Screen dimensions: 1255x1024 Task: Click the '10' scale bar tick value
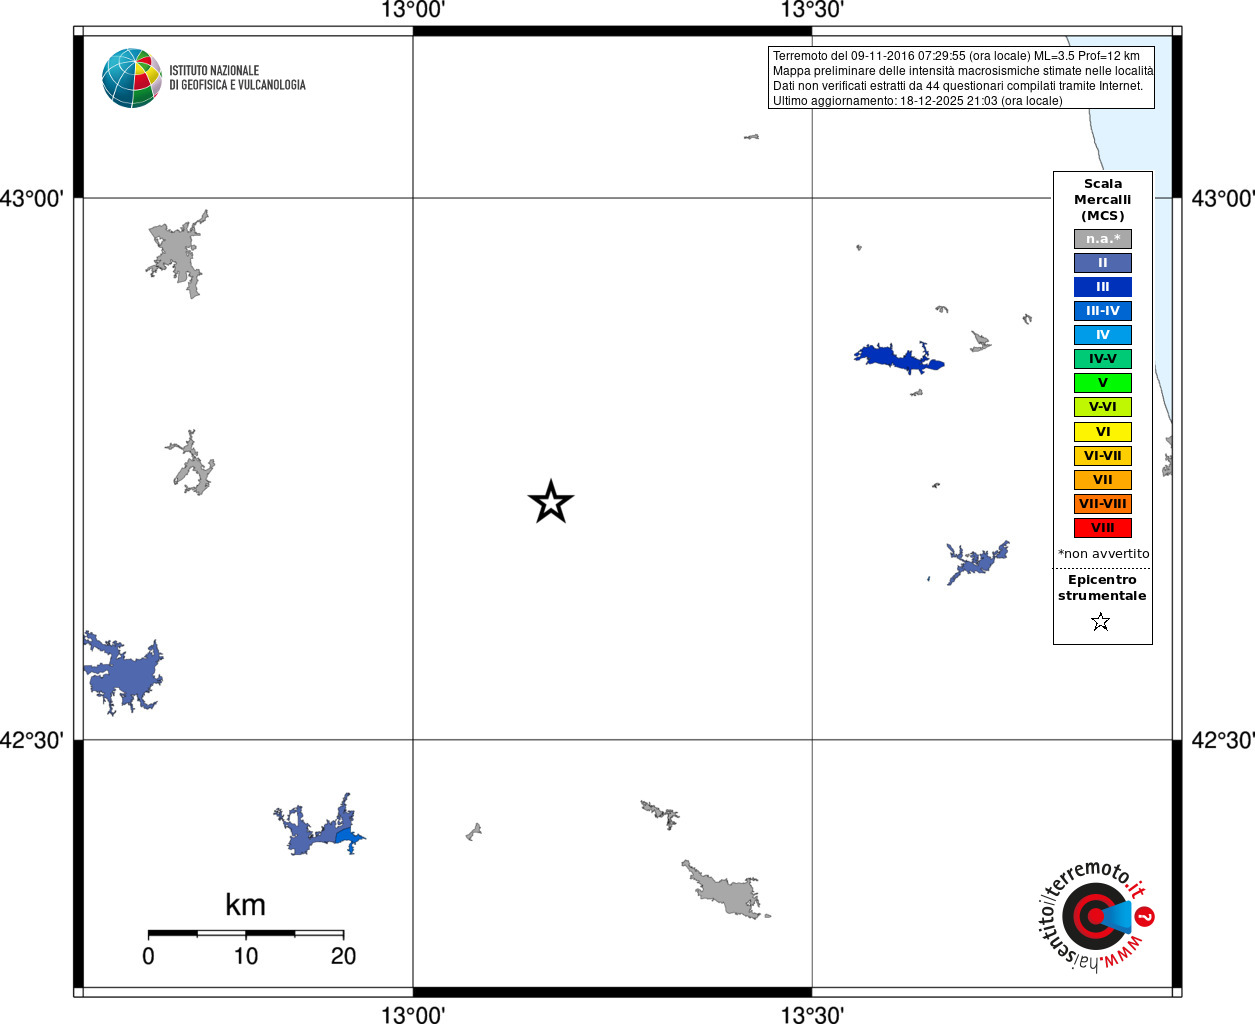pos(246,956)
